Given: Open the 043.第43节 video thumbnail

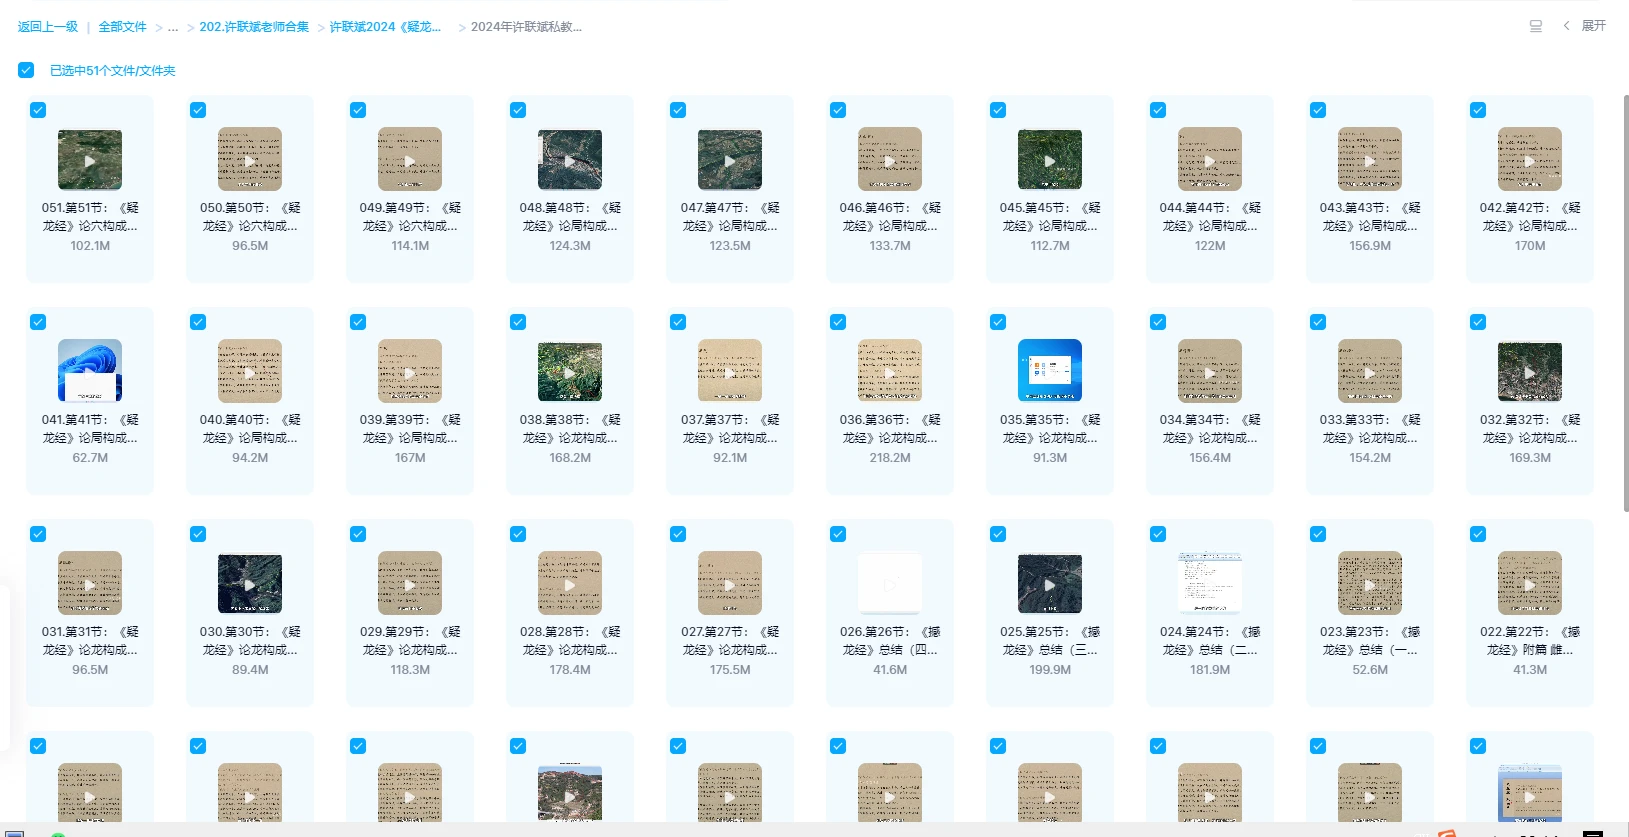Looking at the screenshot, I should (x=1370, y=160).
